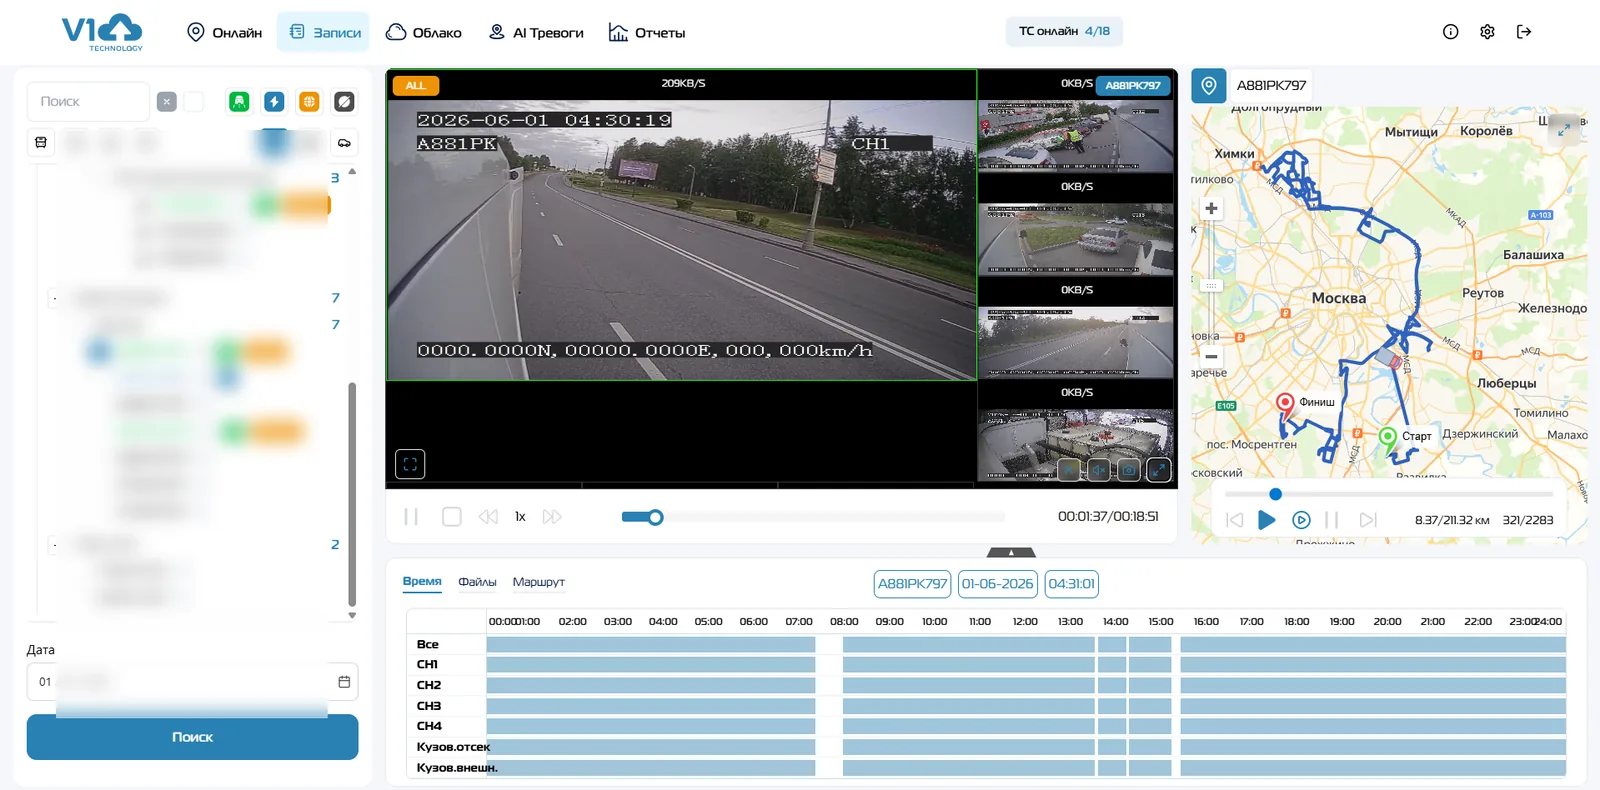Screen dimensions: 1600x790
Task: Click the car icon above the vehicle list
Action: click(344, 143)
